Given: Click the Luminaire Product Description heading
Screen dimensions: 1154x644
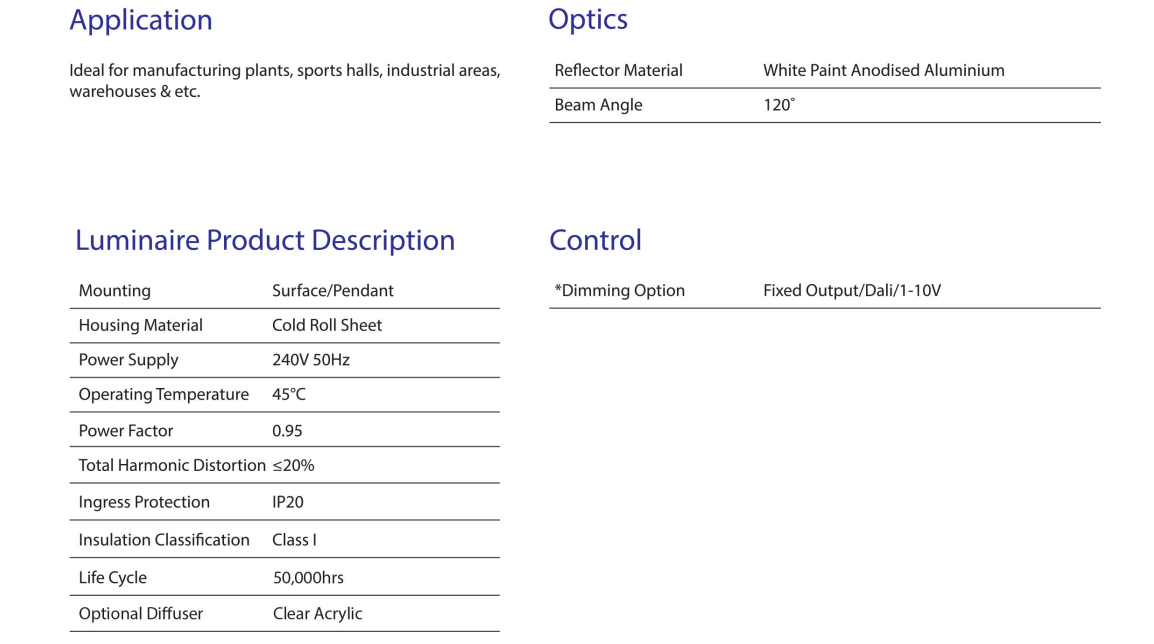Looking at the screenshot, I should click(x=265, y=241).
